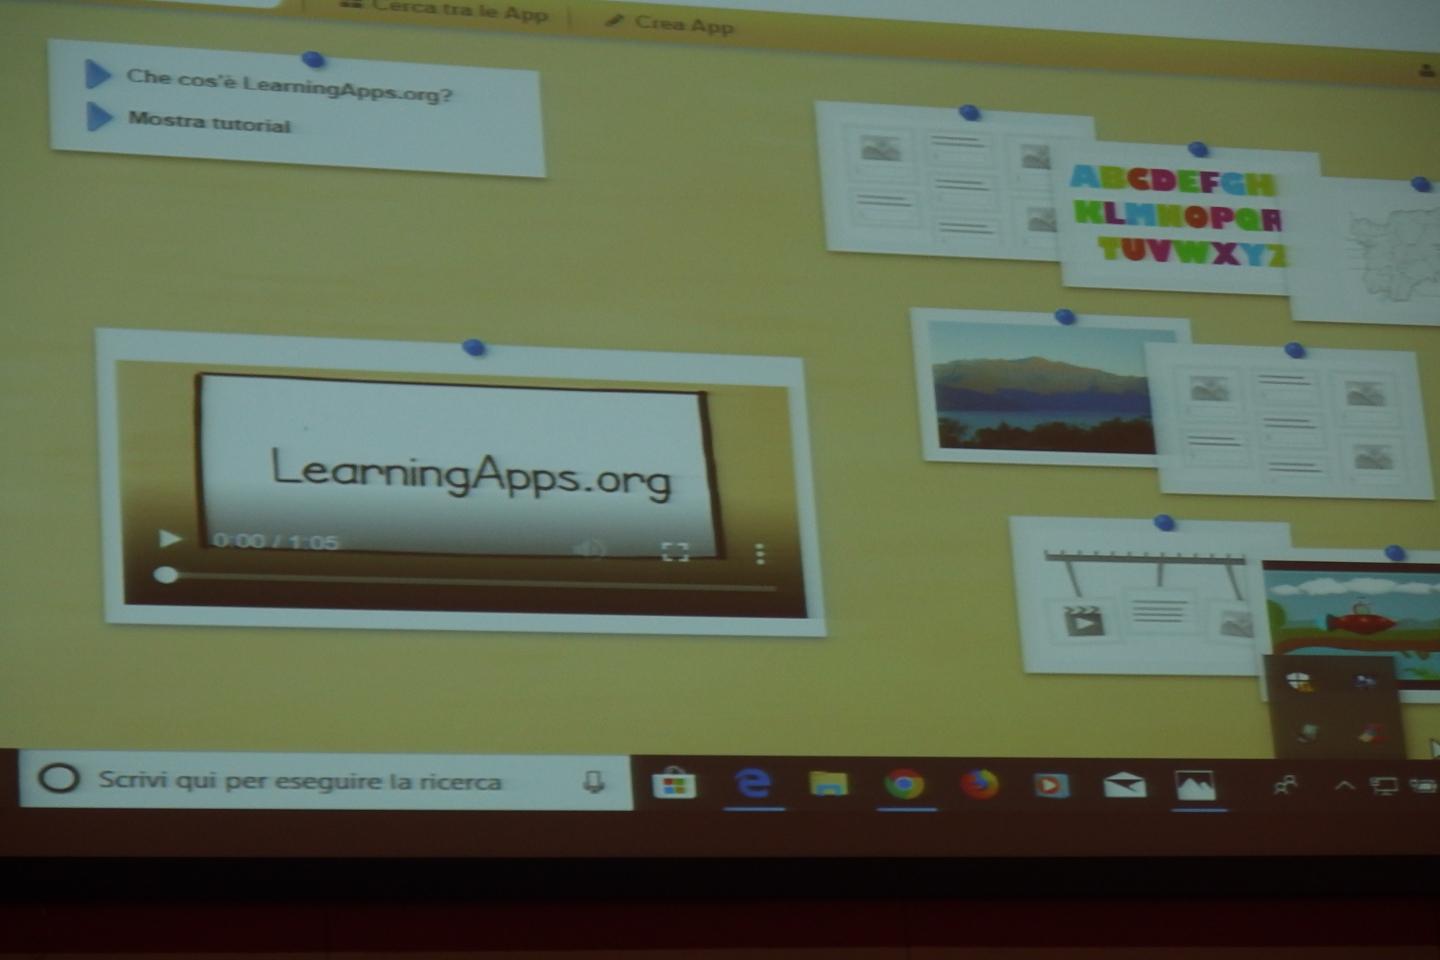This screenshot has height=960, width=1440.
Task: Click the battery icon in system tray
Action: (1424, 786)
